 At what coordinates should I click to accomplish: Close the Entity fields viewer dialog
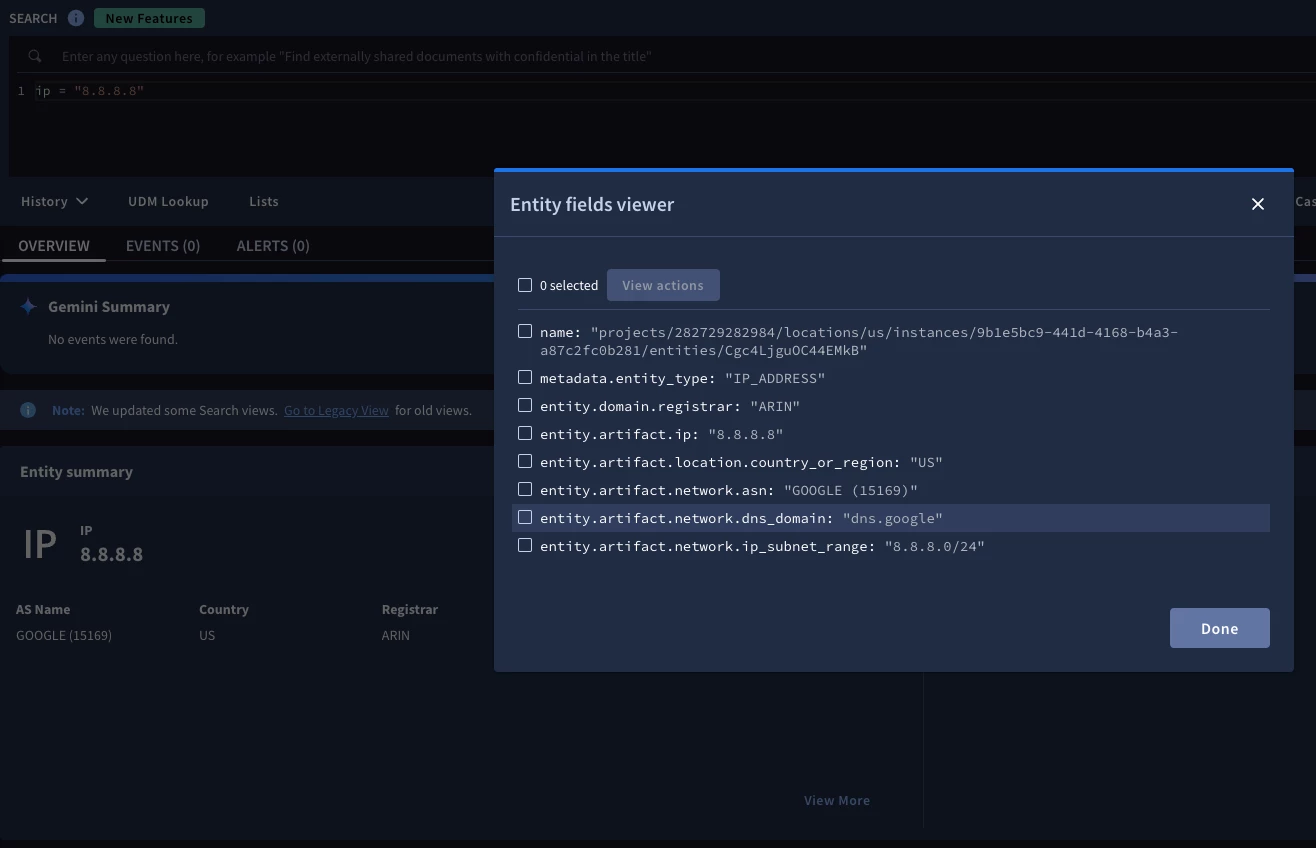tap(1258, 204)
